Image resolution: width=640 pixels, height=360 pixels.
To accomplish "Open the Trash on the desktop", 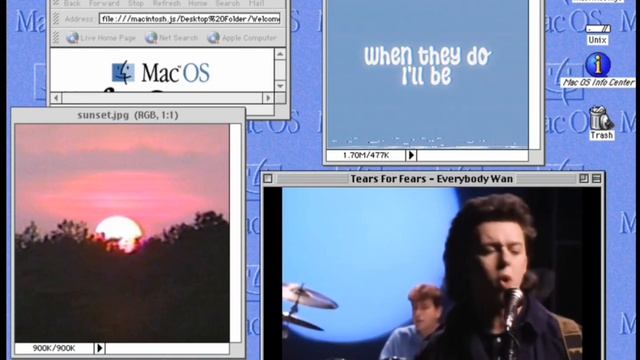I will click(x=601, y=123).
